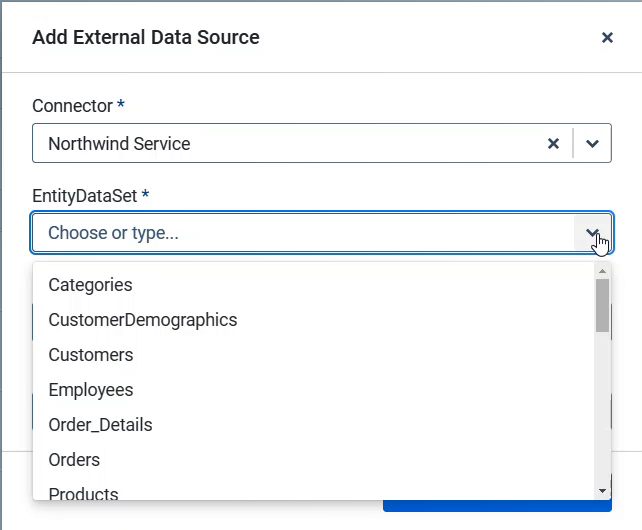The image size is (642, 530).
Task: Clear the Northwind Service connector selection
Action: pos(553,143)
